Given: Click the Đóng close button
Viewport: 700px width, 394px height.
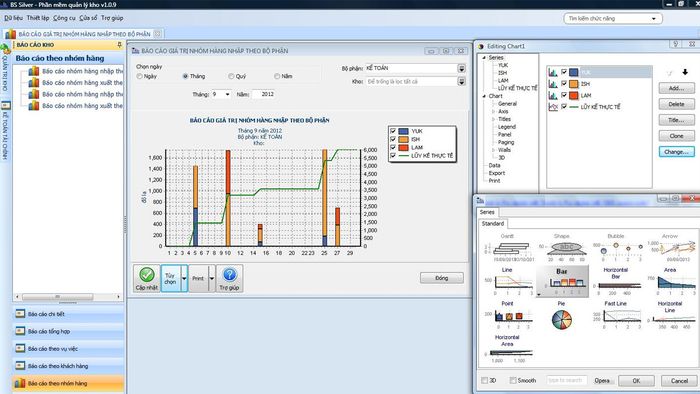Looking at the screenshot, I should tap(442, 278).
